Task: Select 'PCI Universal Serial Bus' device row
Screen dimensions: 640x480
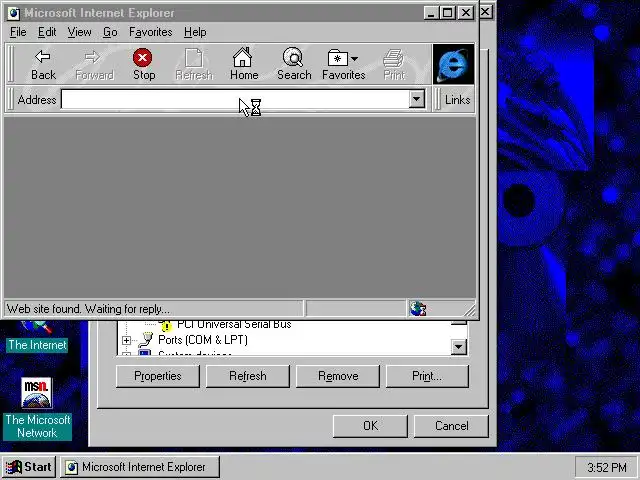Action: 234,325
